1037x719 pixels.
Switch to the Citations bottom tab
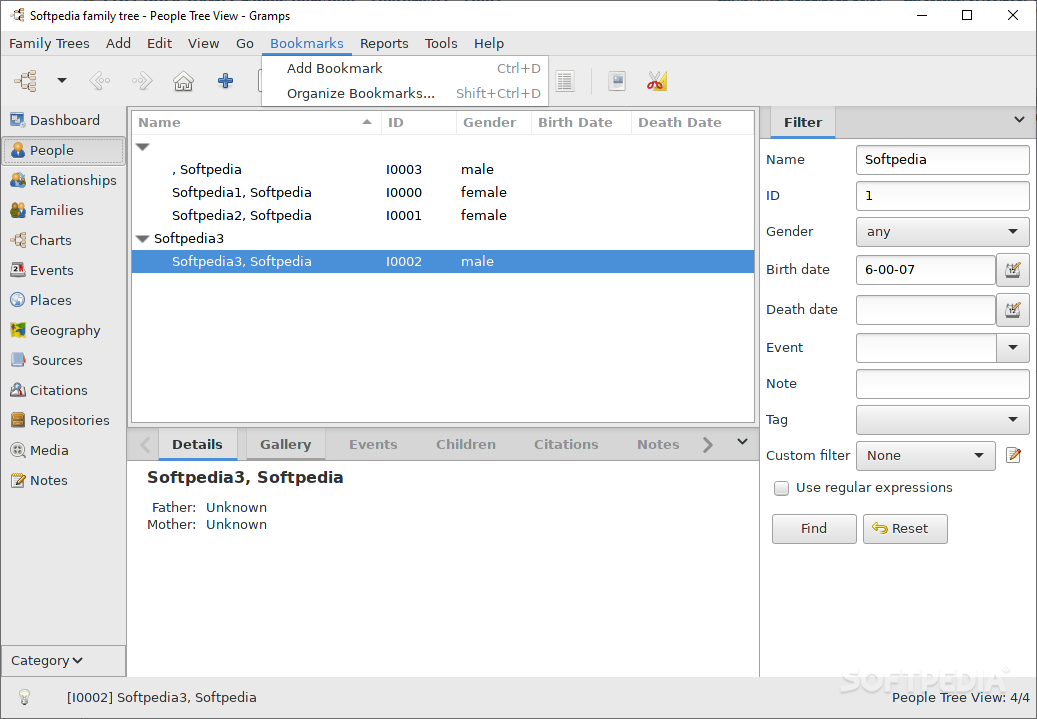[566, 444]
